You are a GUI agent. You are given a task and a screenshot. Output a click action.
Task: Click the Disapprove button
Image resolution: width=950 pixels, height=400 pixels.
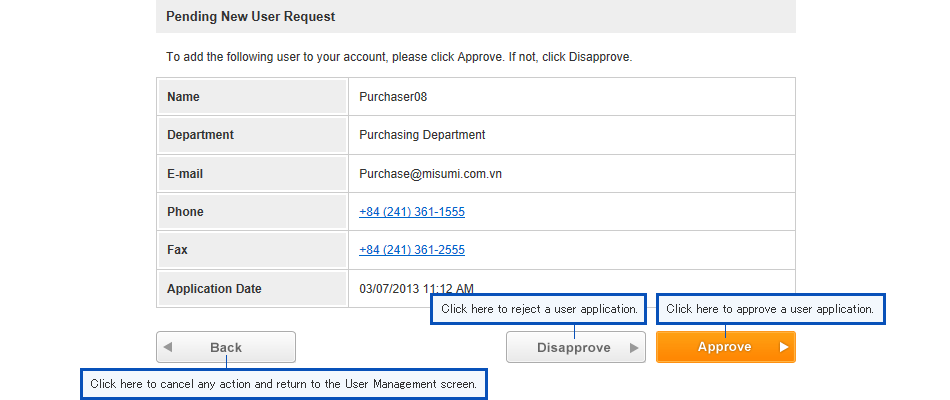tap(576, 347)
